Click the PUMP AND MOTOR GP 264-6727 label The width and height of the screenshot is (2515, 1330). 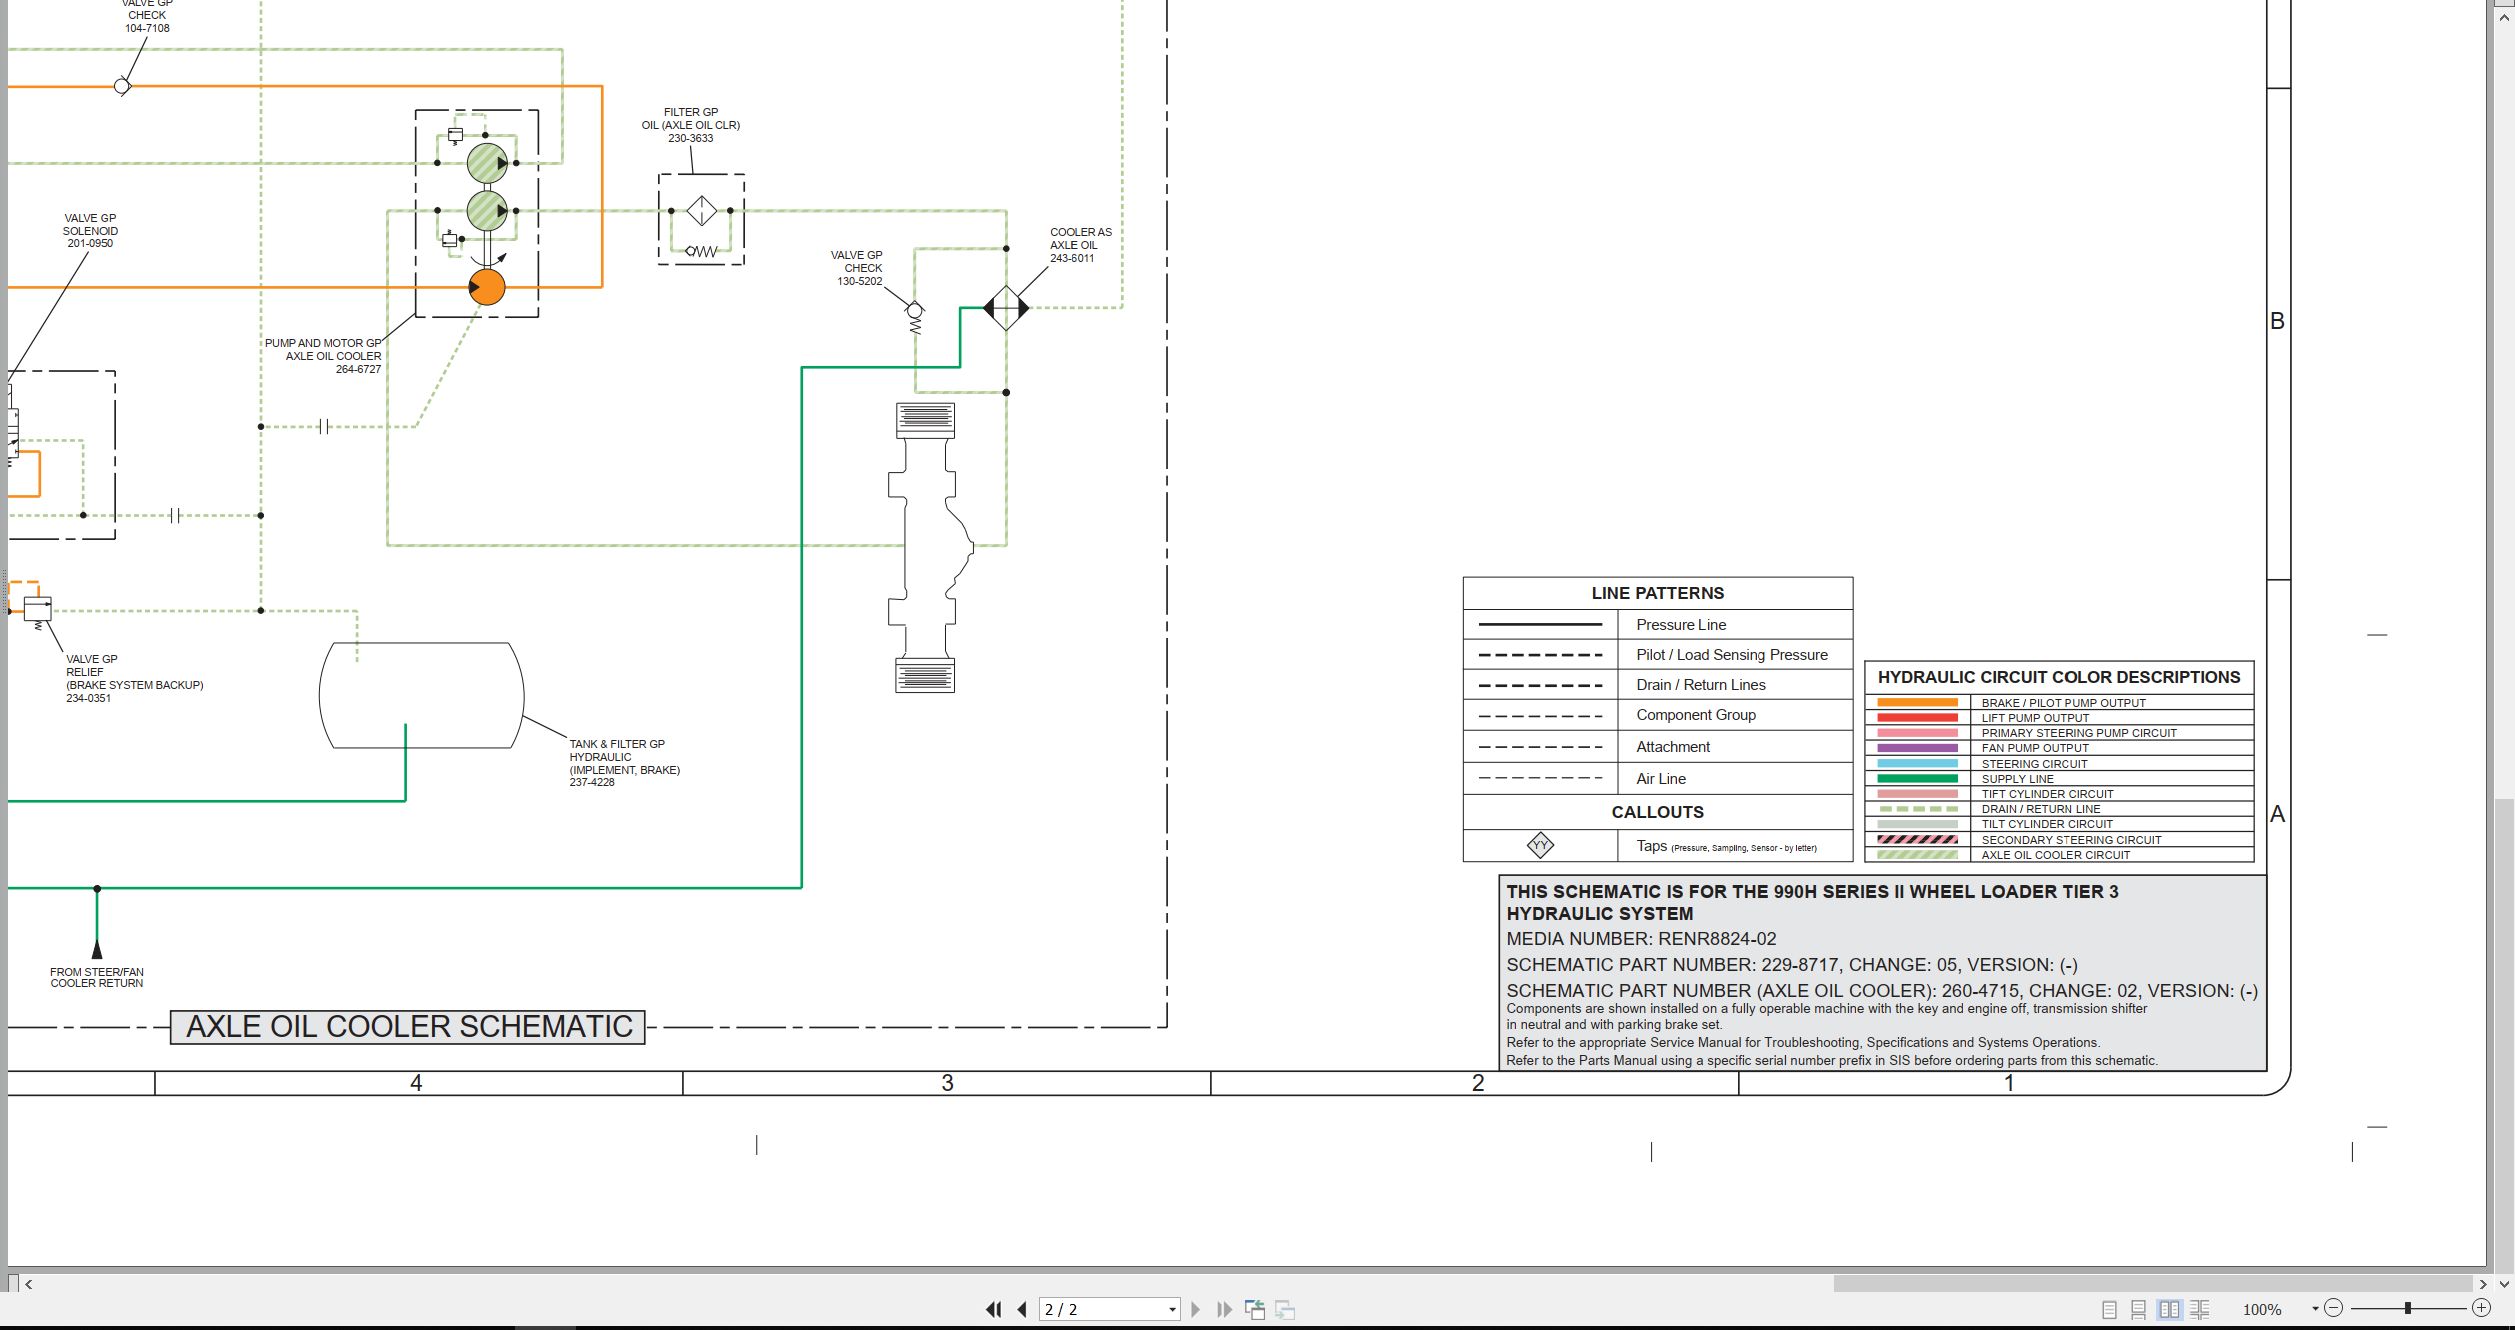pos(322,356)
